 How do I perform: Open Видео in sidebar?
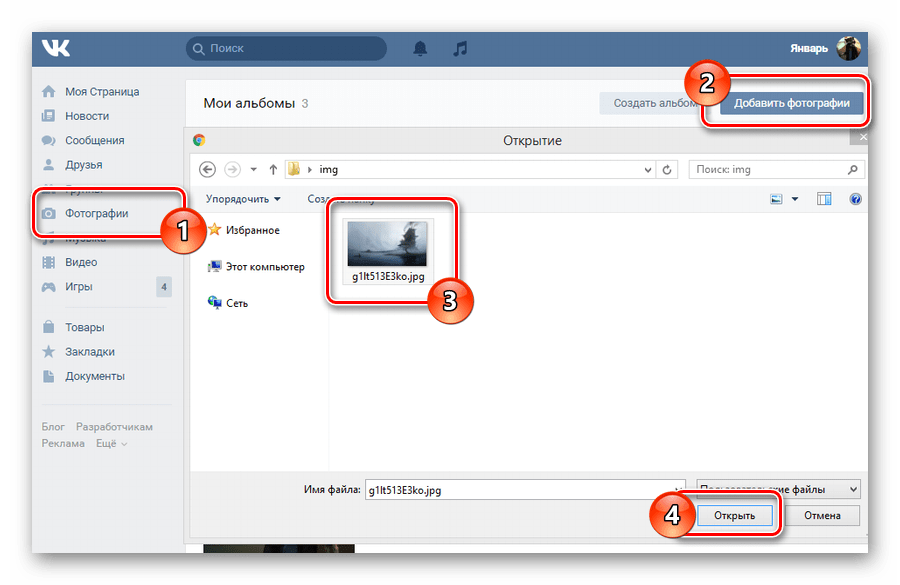[x=81, y=262]
